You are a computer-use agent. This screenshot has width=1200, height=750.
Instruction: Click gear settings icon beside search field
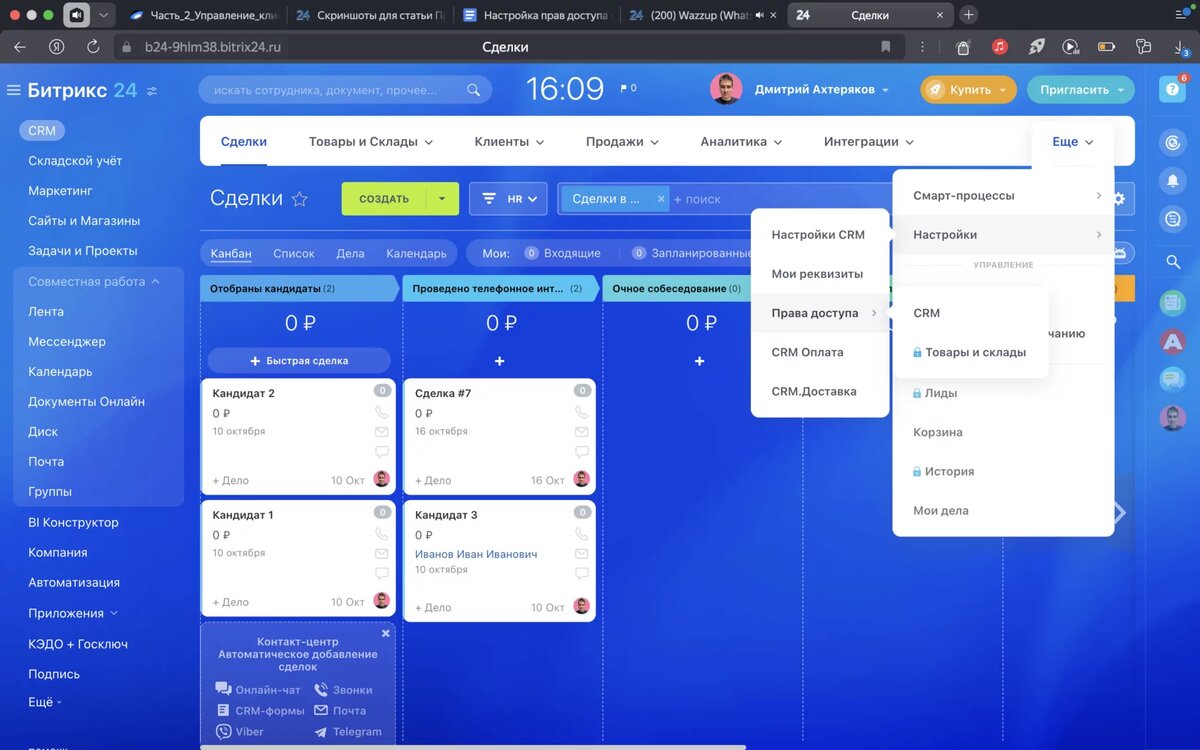coord(1119,199)
